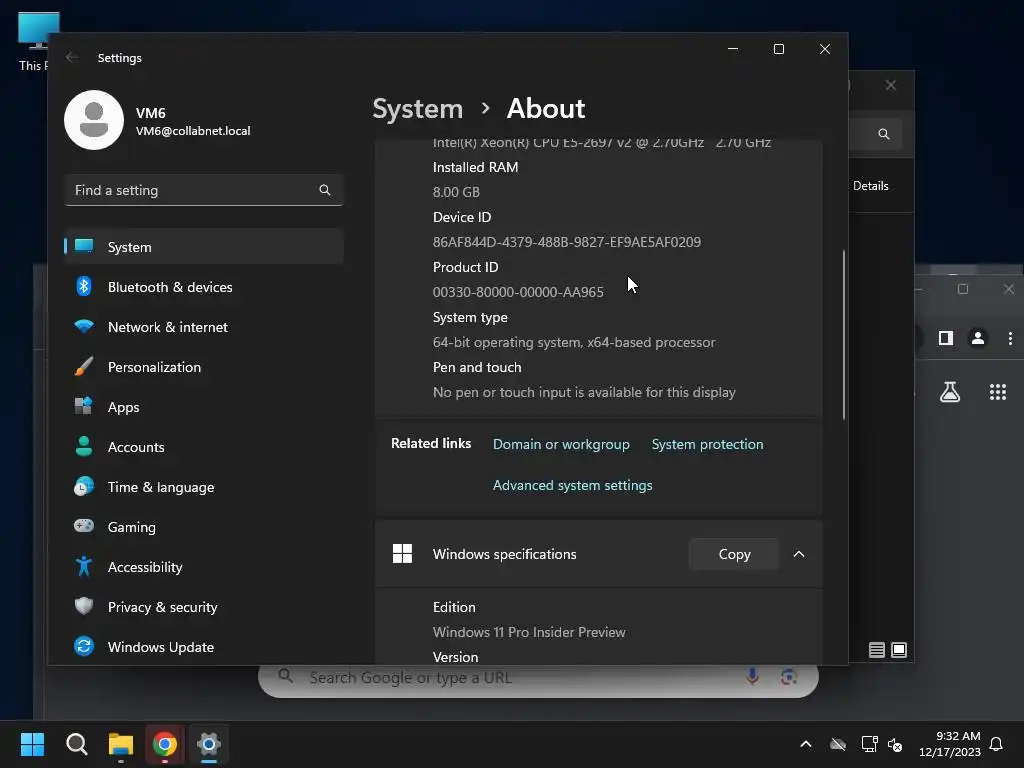Open Chrome three-dot menu
1024x768 pixels.
tap(1010, 338)
